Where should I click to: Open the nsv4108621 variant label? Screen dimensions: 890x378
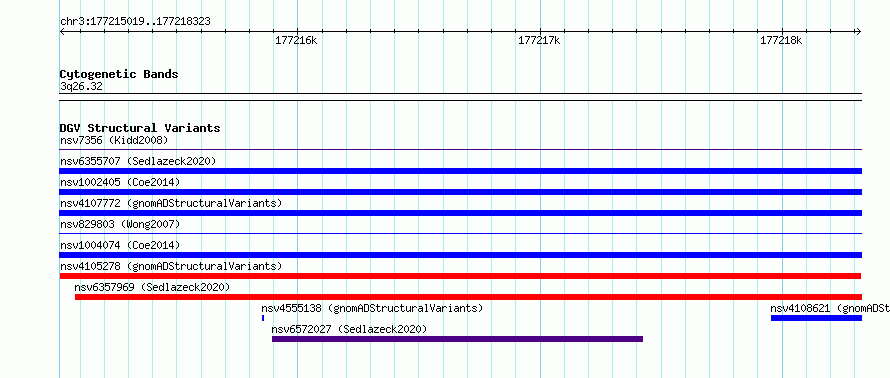pyautogui.click(x=830, y=308)
